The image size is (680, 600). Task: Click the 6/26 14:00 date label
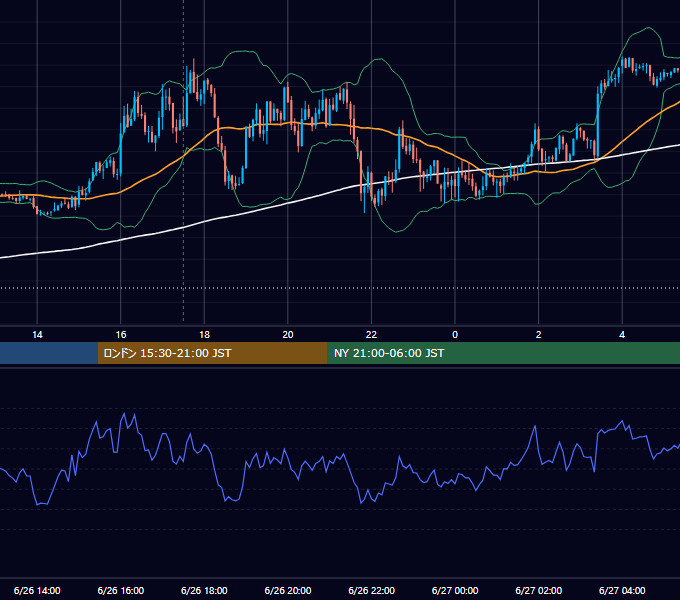tap(37, 590)
